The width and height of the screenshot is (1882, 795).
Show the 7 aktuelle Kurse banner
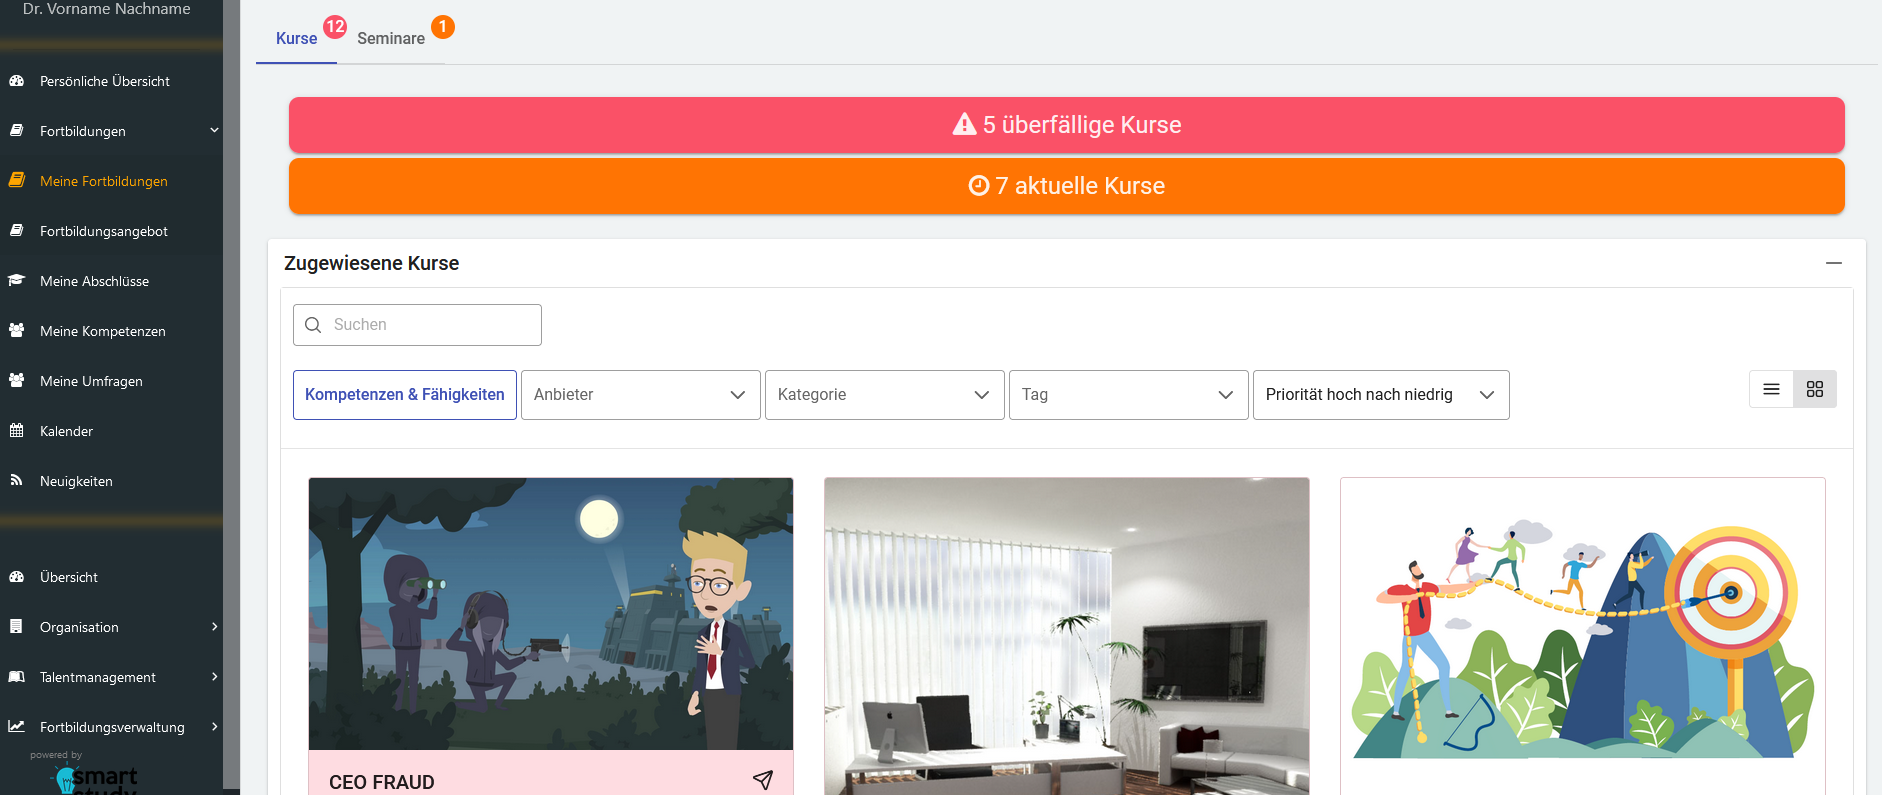[x=1066, y=186]
